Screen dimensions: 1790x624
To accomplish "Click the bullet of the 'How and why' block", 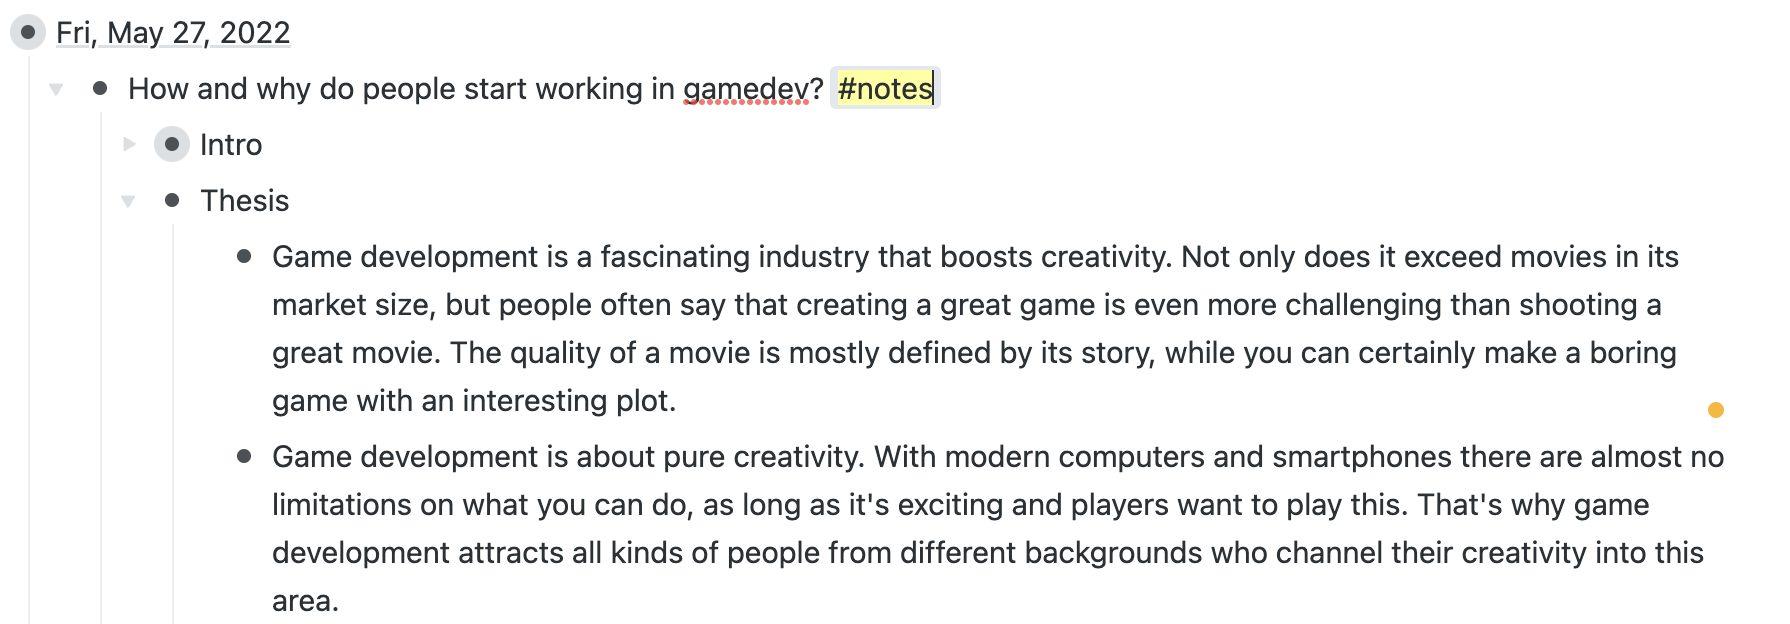I will 100,89.
